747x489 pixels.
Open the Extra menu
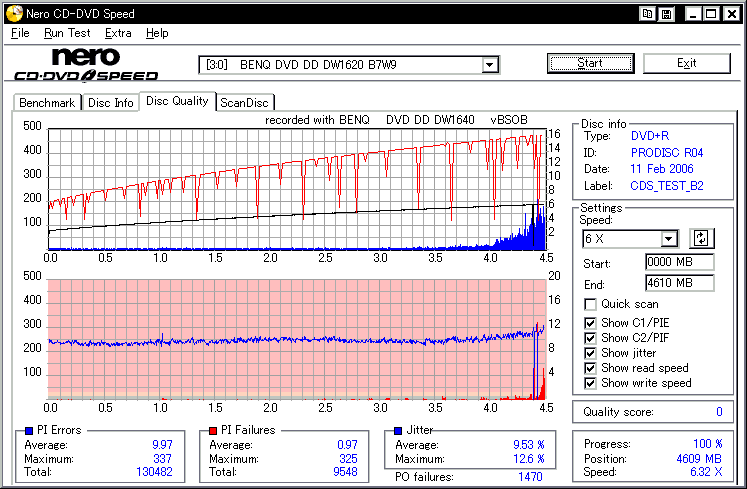coord(118,33)
